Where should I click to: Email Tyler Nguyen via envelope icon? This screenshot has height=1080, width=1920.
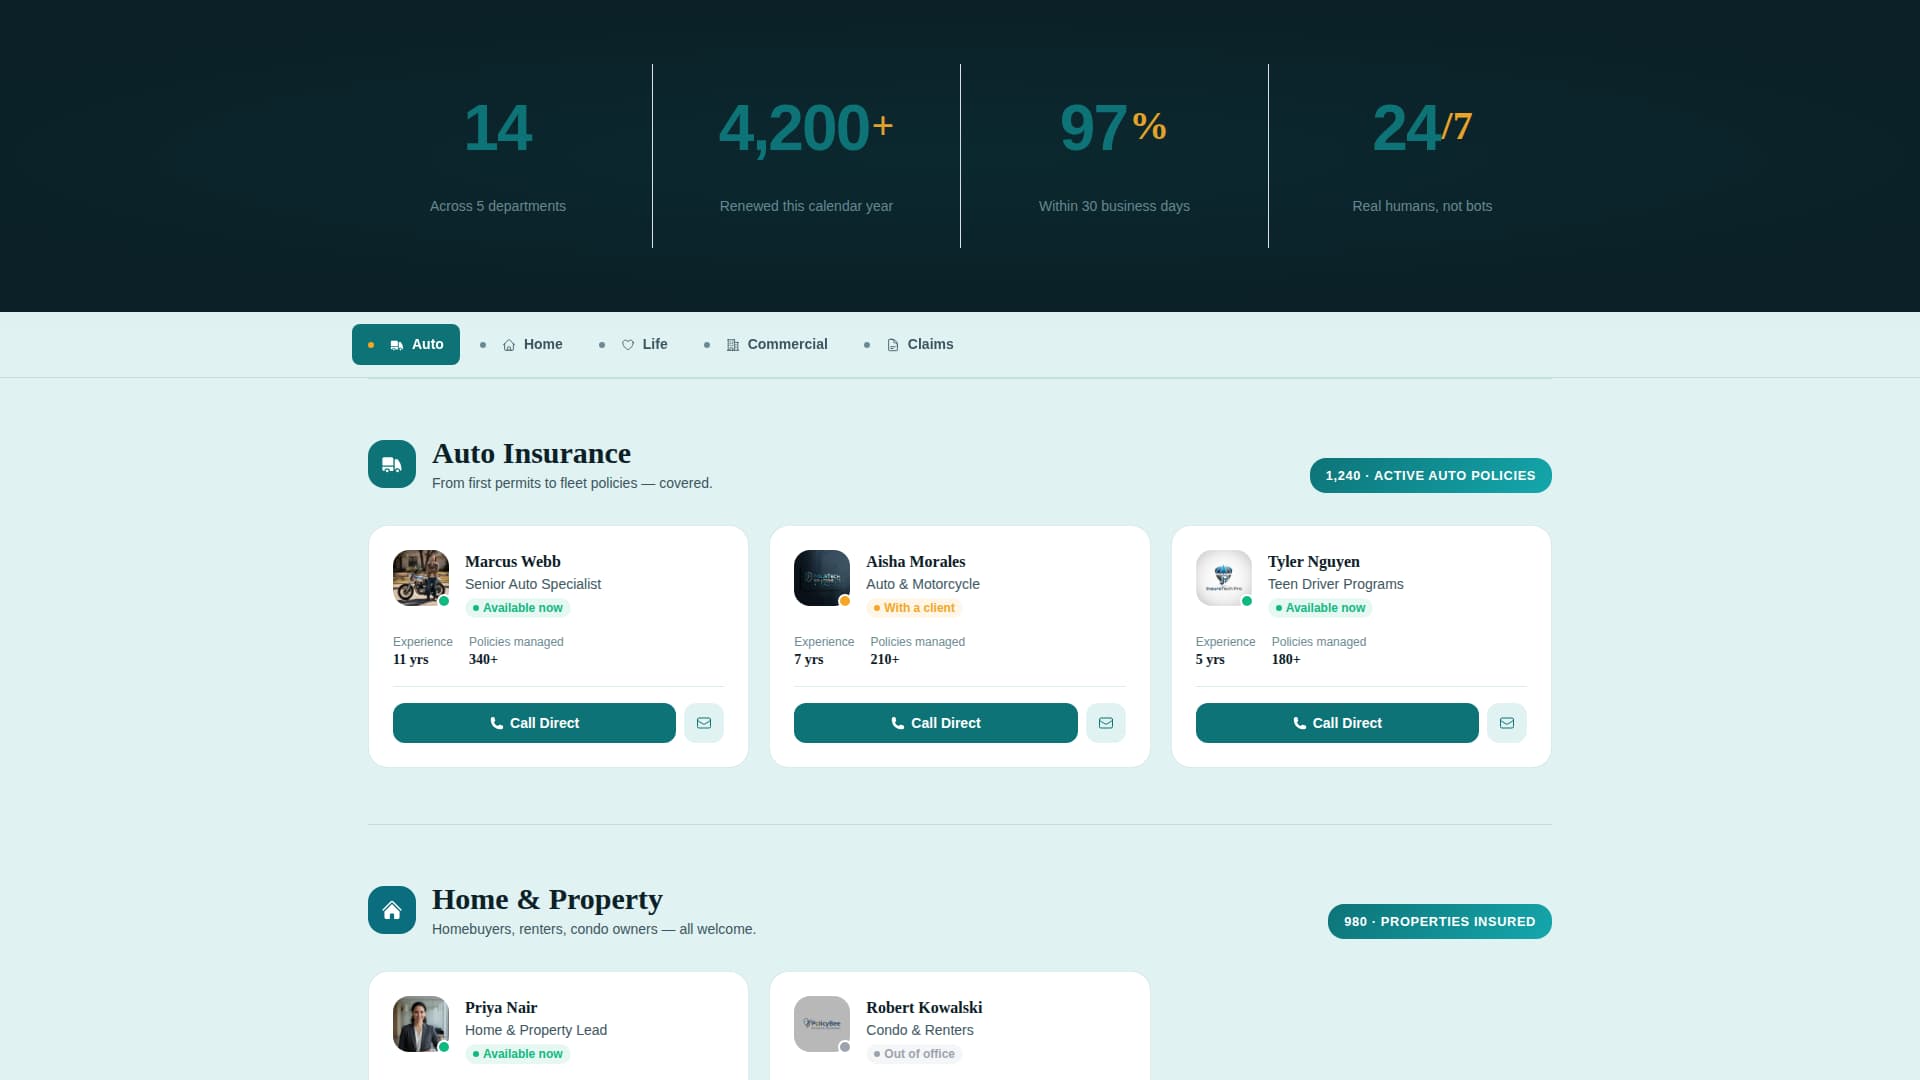pos(1507,723)
